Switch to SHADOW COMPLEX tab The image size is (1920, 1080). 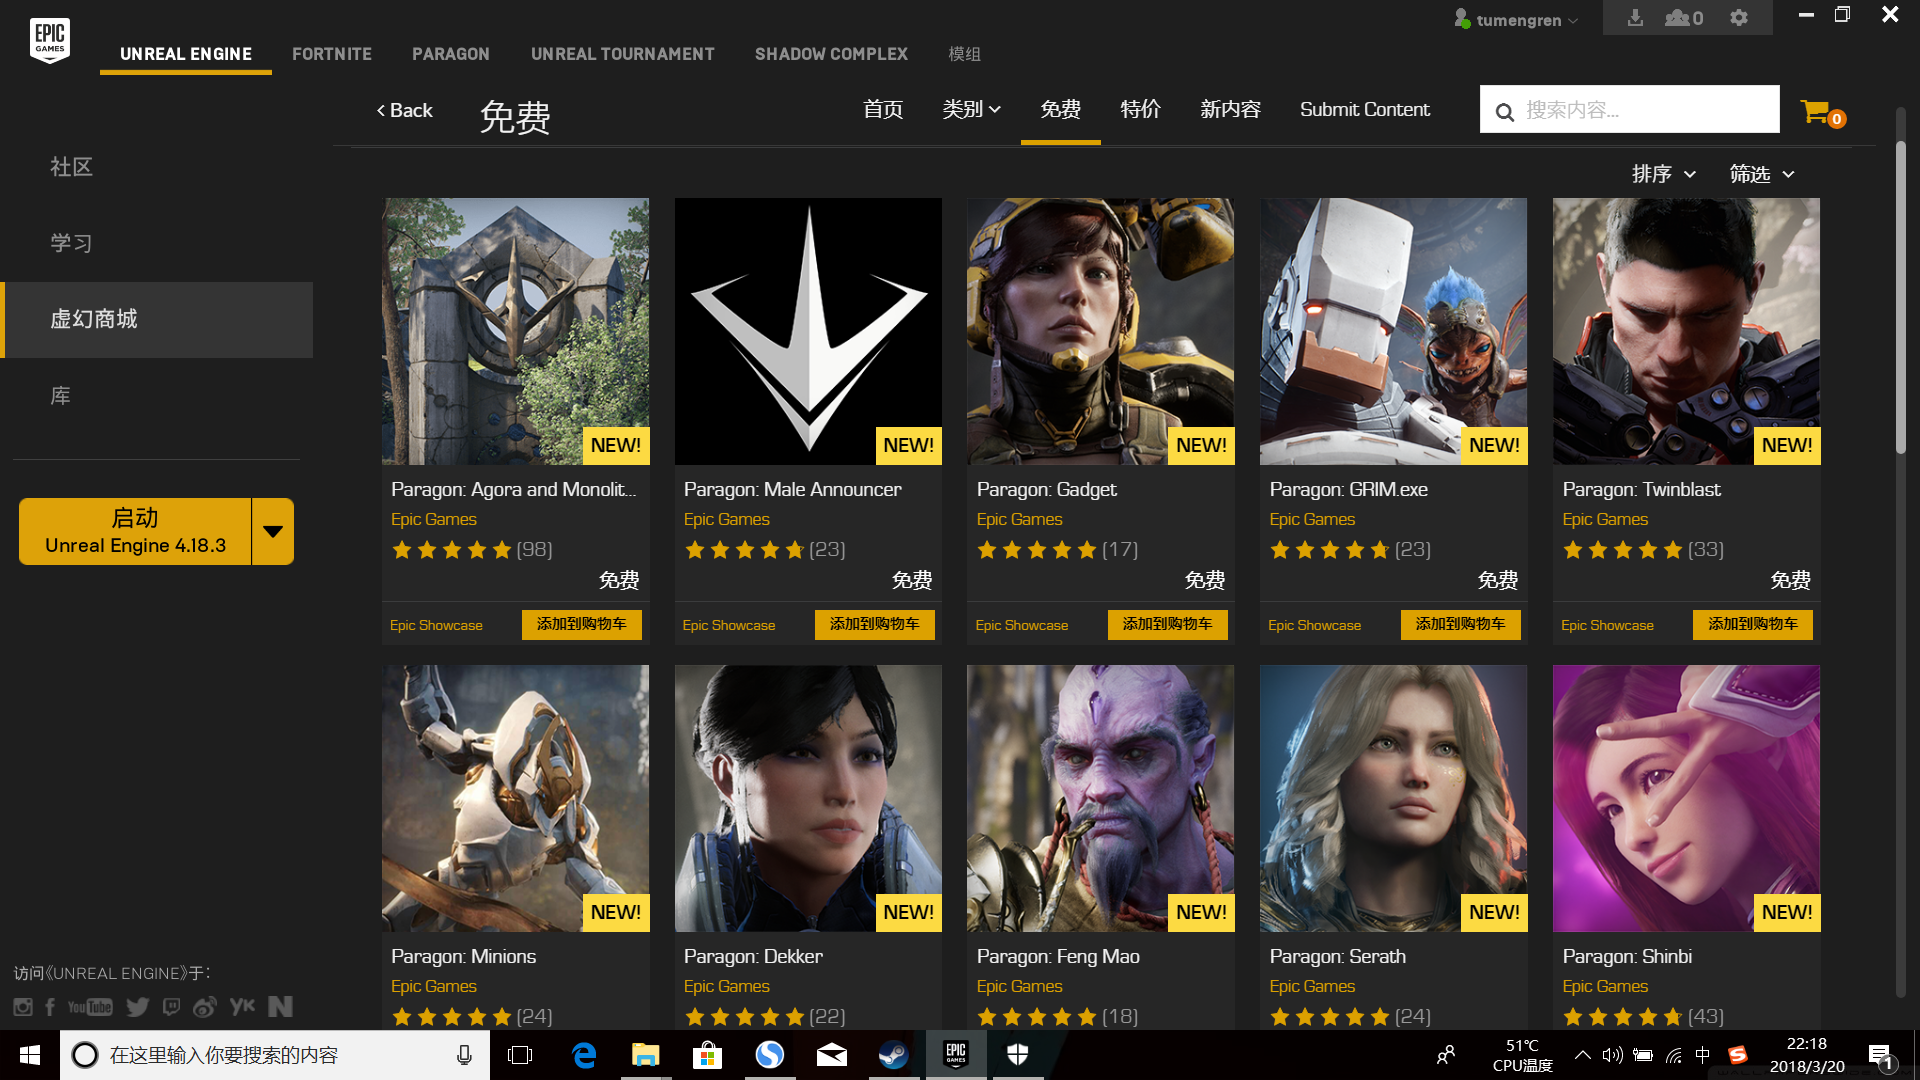[832, 54]
